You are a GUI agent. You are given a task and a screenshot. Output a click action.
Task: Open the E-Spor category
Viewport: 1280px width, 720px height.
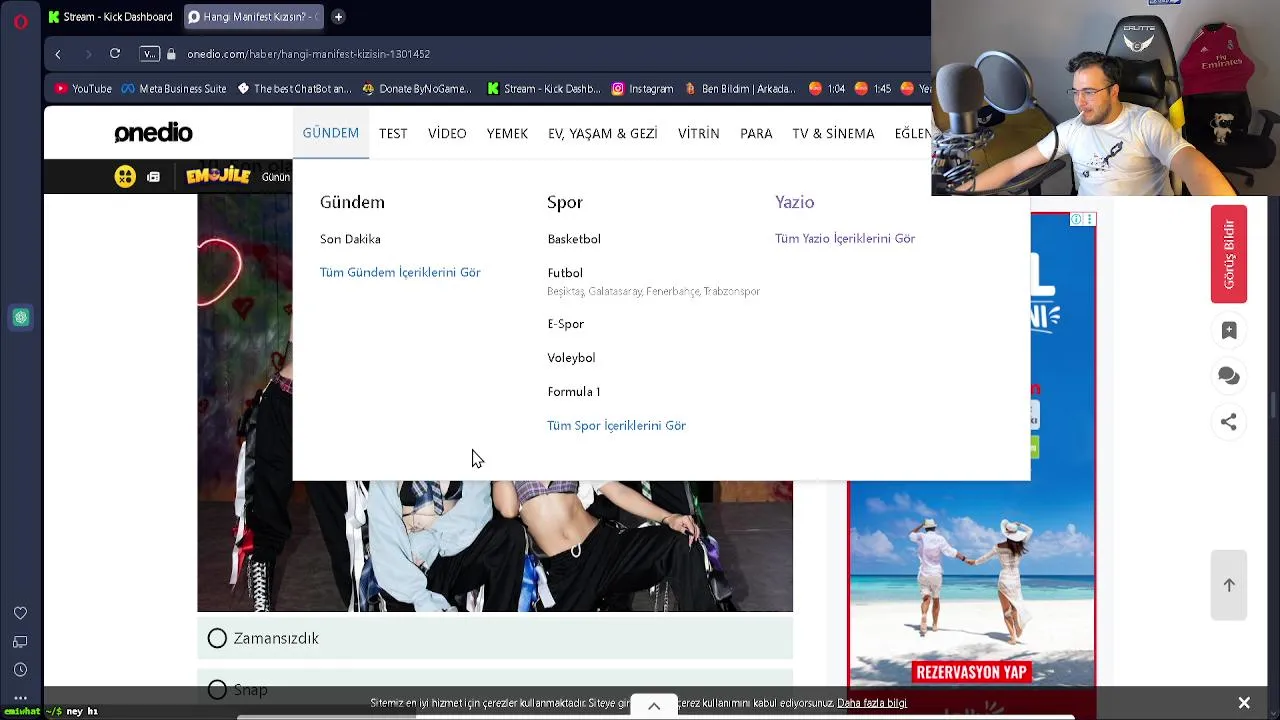[565, 324]
